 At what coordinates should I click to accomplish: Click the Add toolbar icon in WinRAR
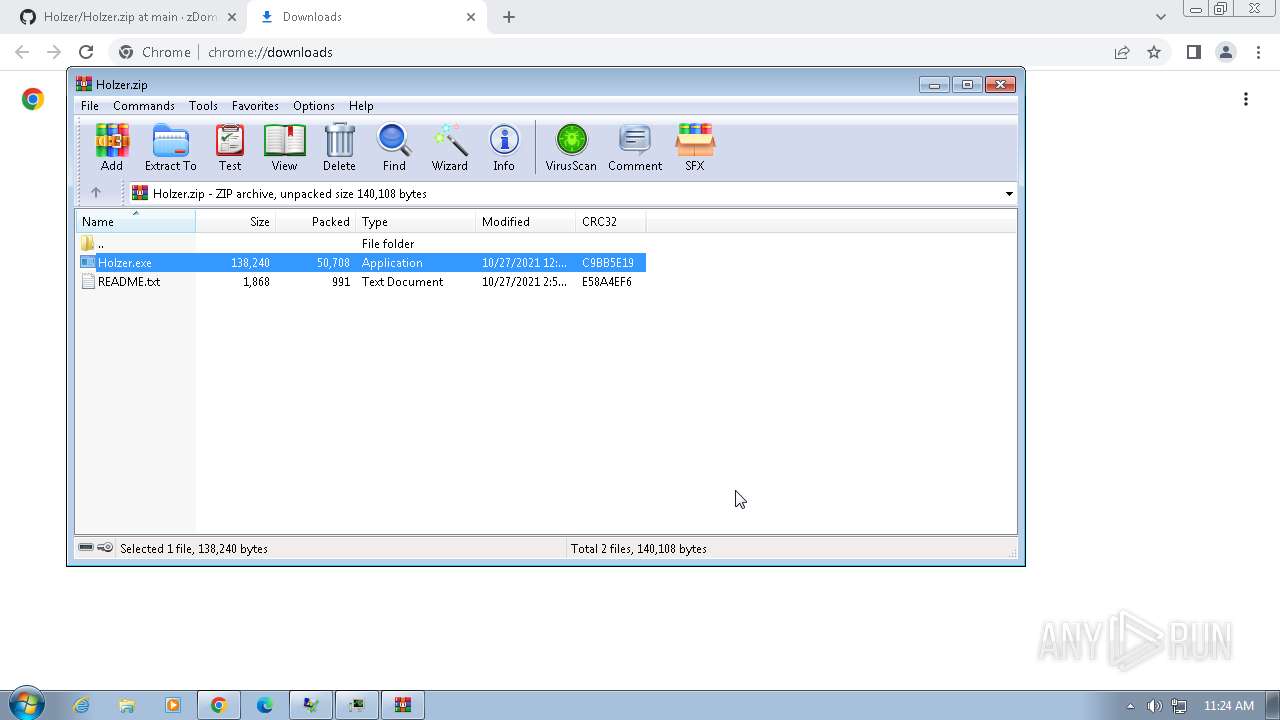[x=112, y=147]
